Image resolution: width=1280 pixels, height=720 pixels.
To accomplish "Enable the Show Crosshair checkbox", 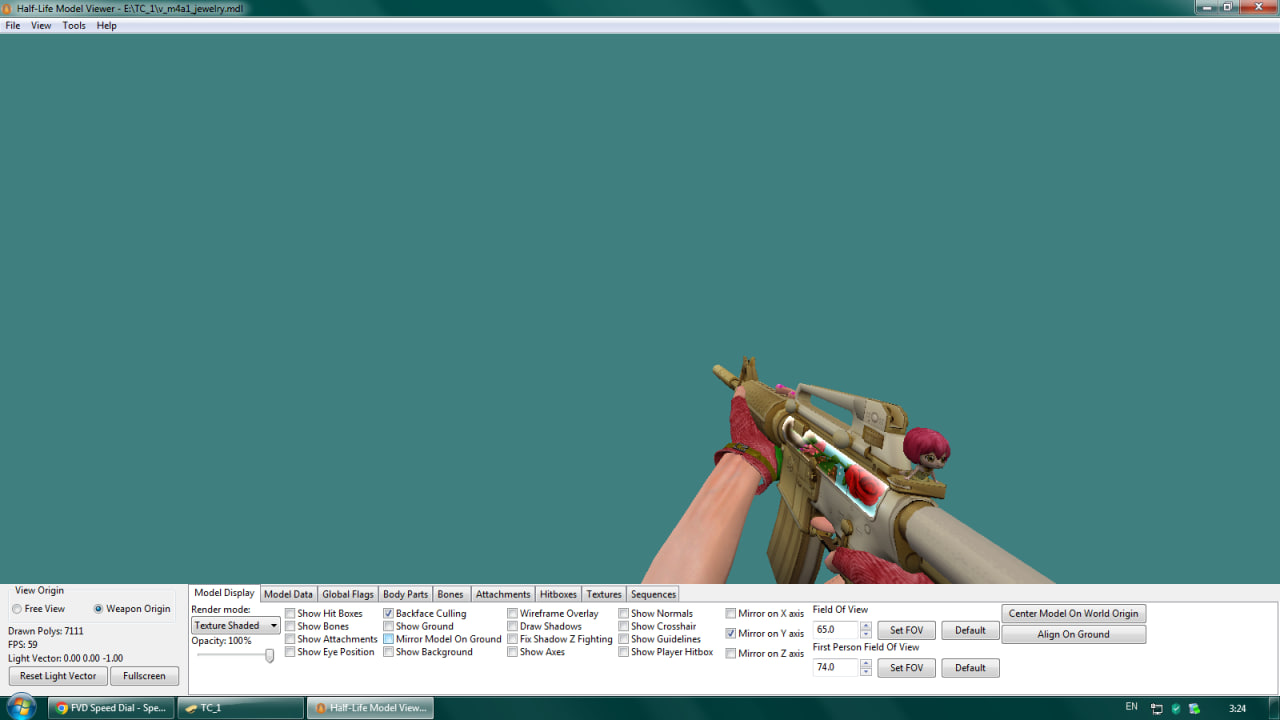I will coord(623,627).
